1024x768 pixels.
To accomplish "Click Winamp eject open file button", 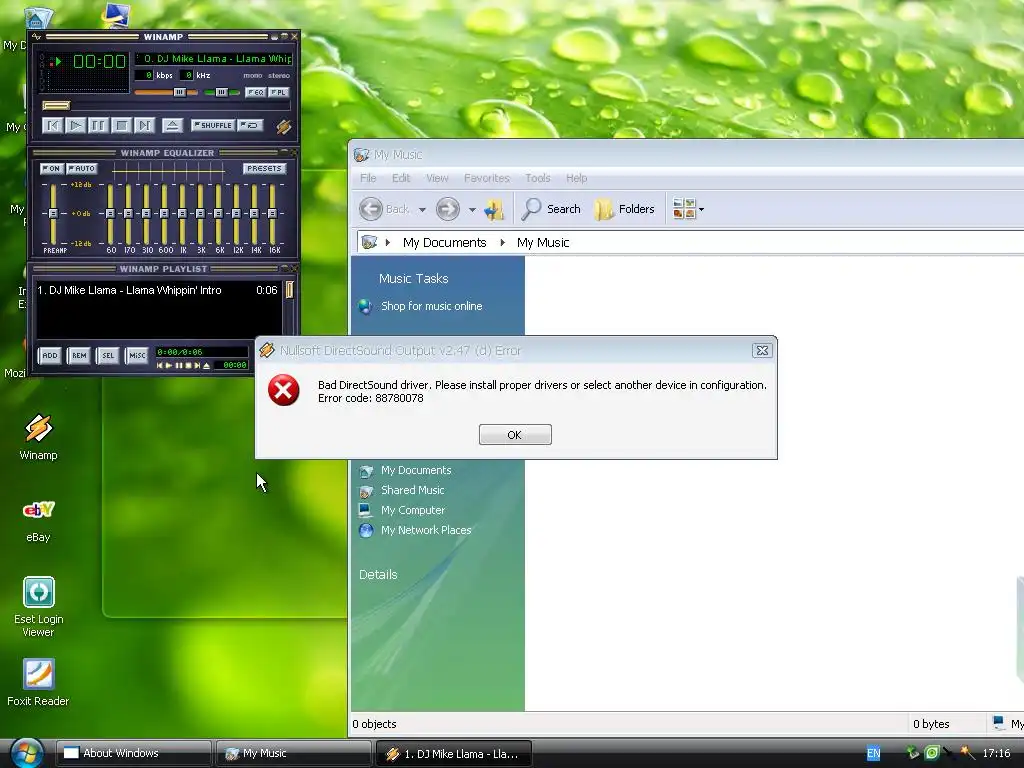I will pos(172,125).
